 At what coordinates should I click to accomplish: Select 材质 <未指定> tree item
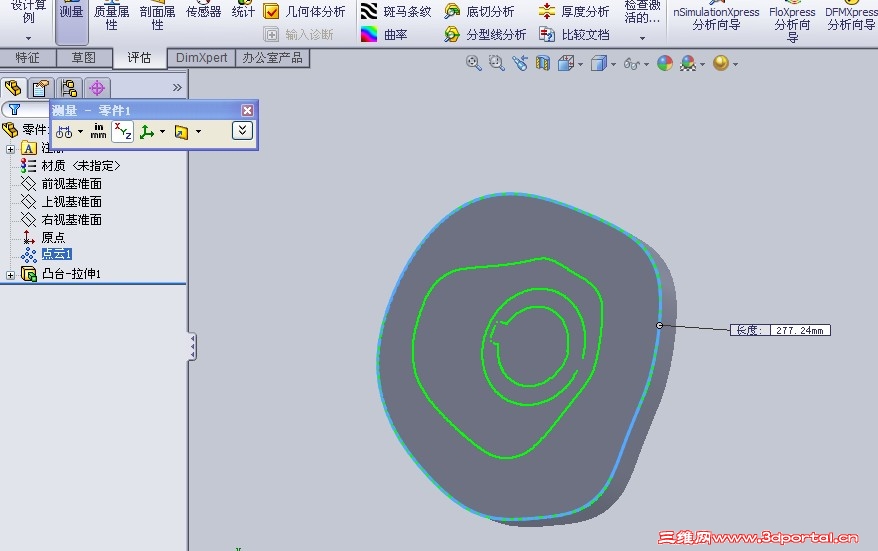click(x=71, y=166)
